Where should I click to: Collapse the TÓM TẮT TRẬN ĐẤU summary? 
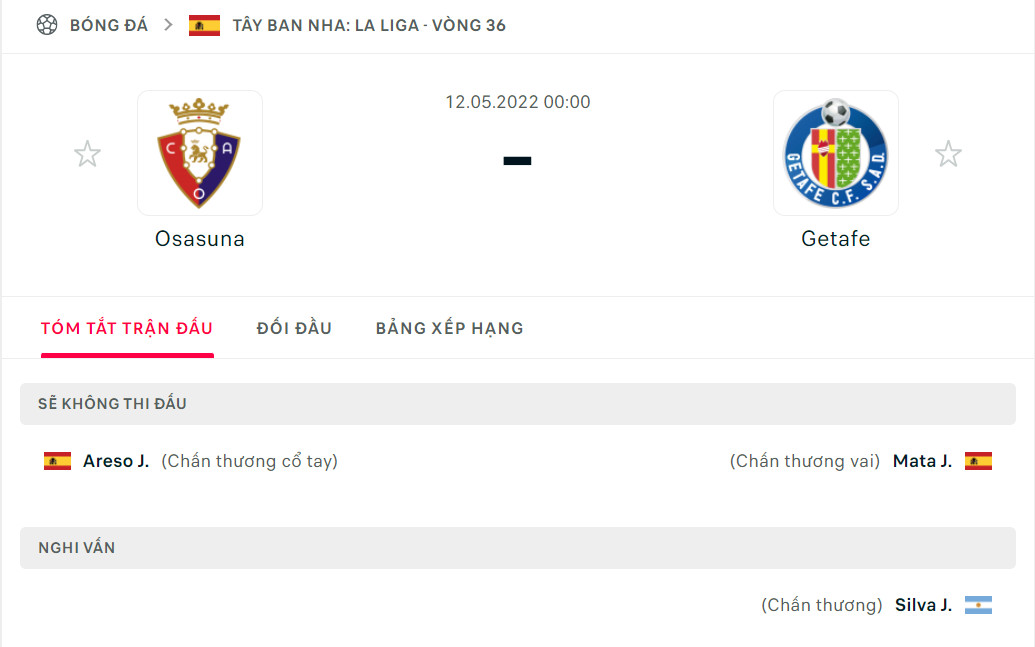pos(126,327)
